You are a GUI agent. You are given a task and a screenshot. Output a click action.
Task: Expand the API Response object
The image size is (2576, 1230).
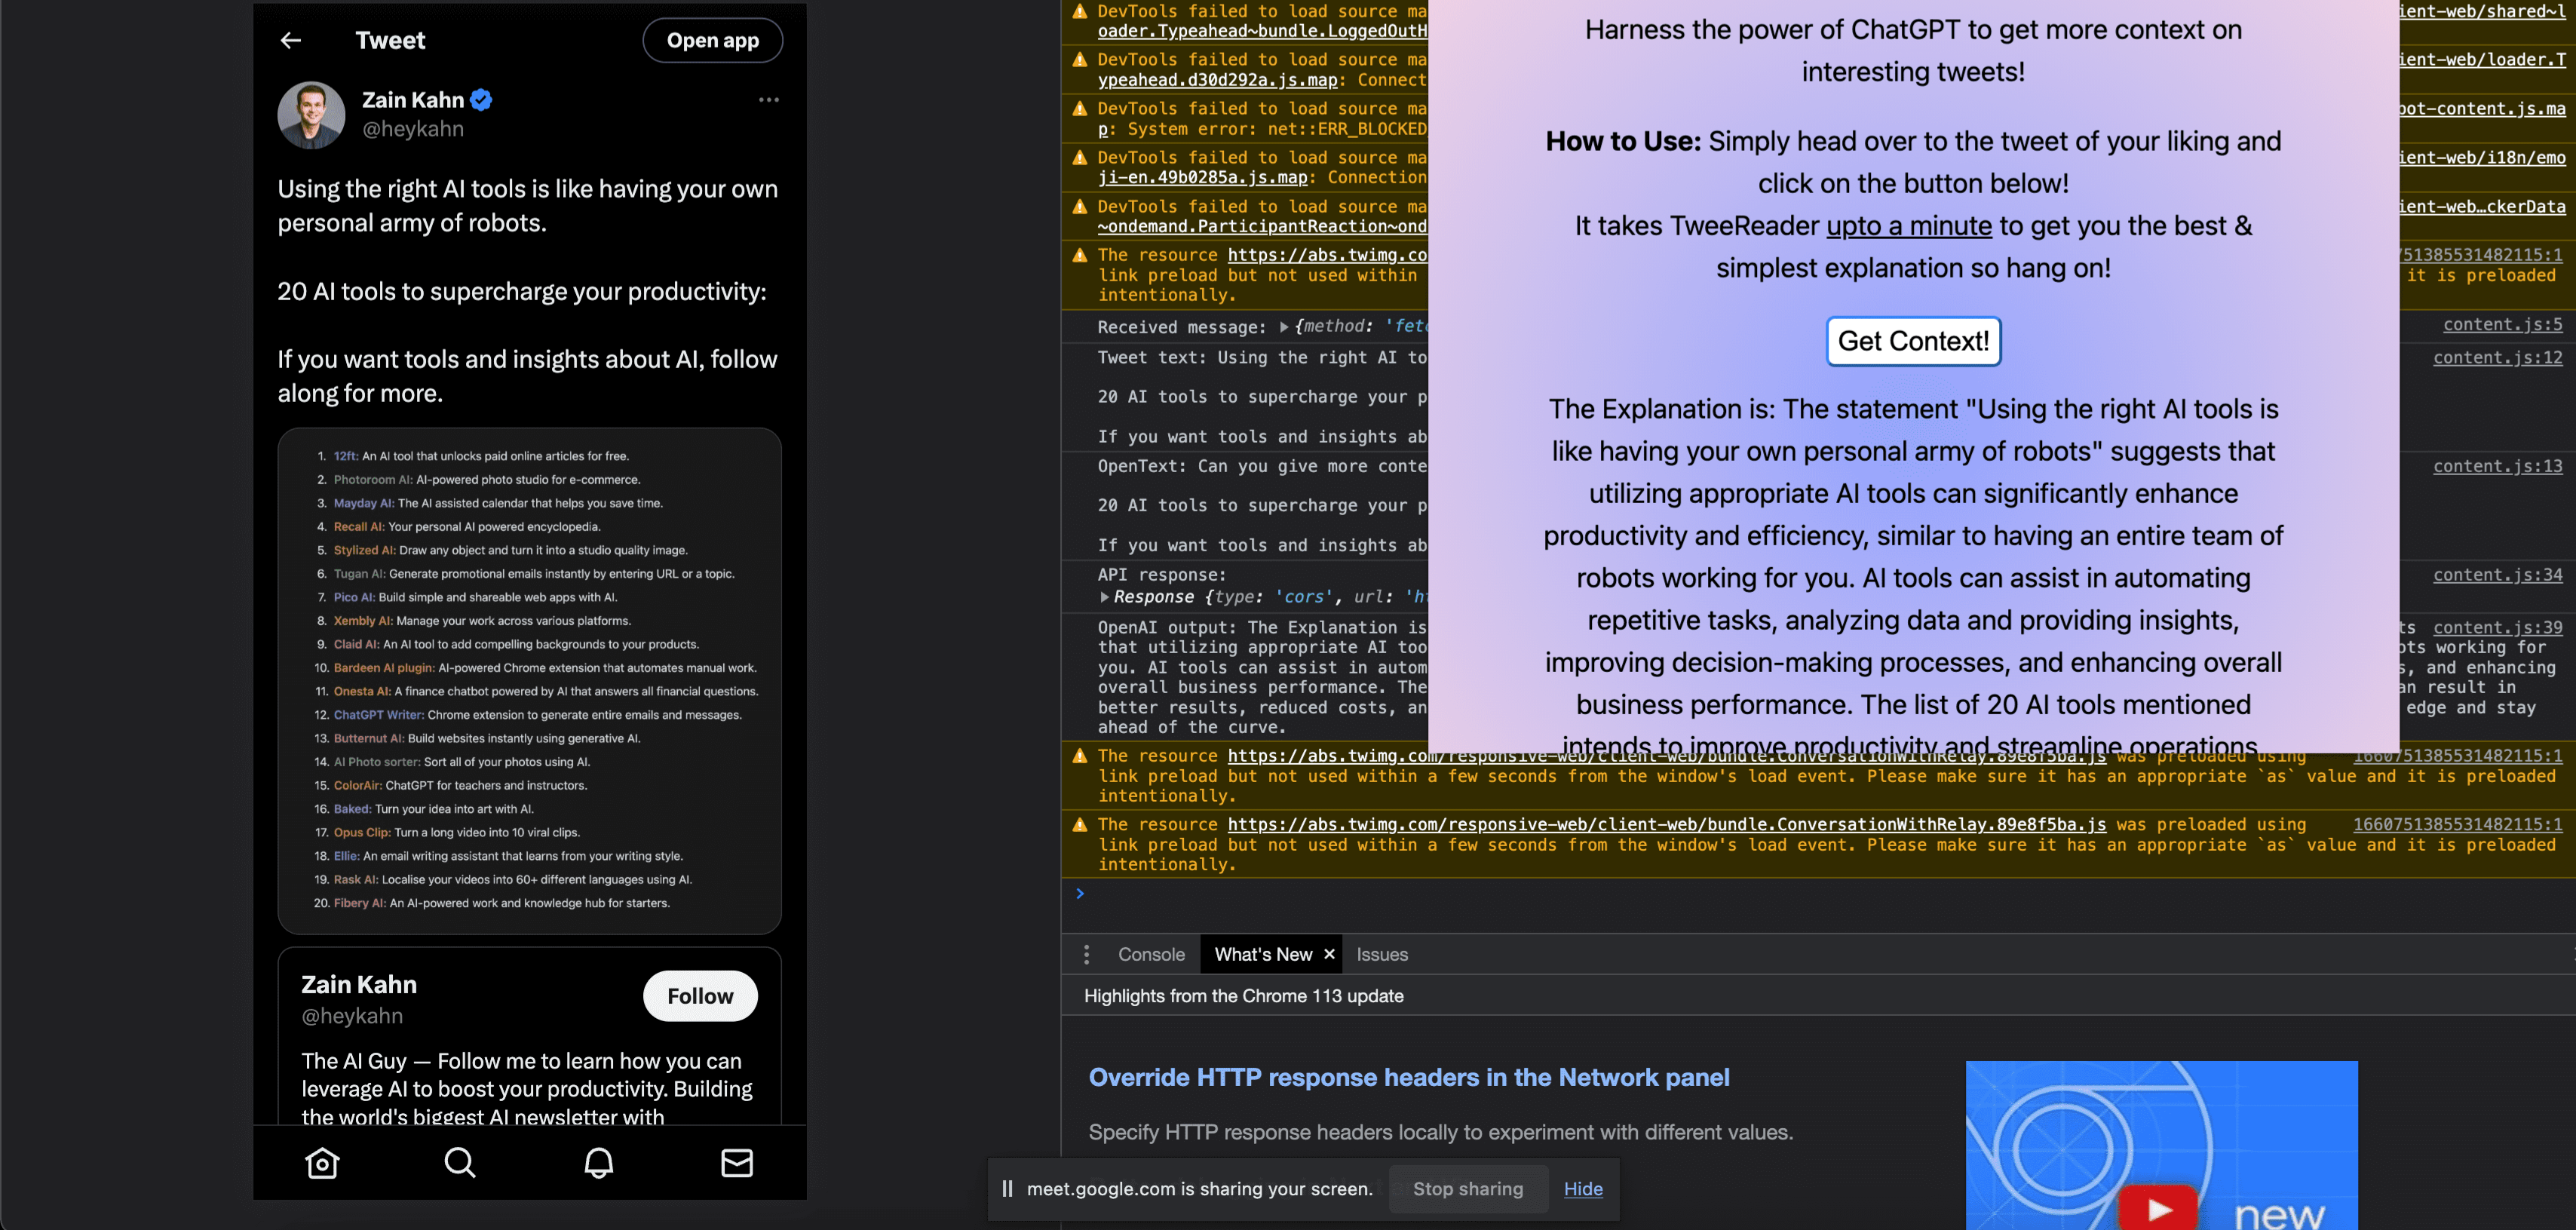tap(1104, 597)
